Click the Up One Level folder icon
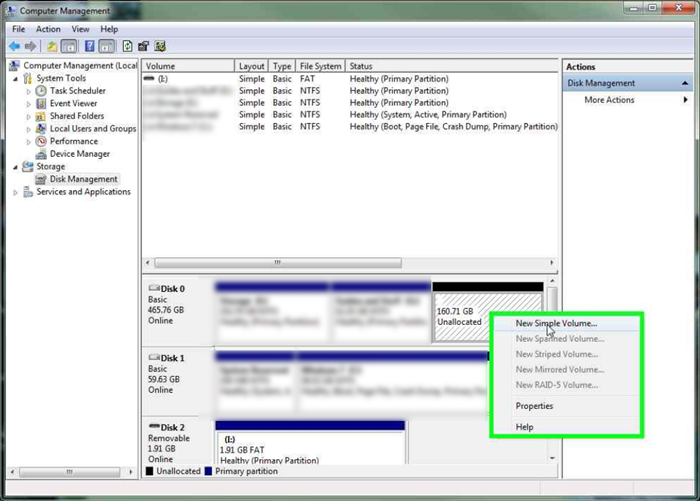The width and height of the screenshot is (700, 501). point(52,46)
